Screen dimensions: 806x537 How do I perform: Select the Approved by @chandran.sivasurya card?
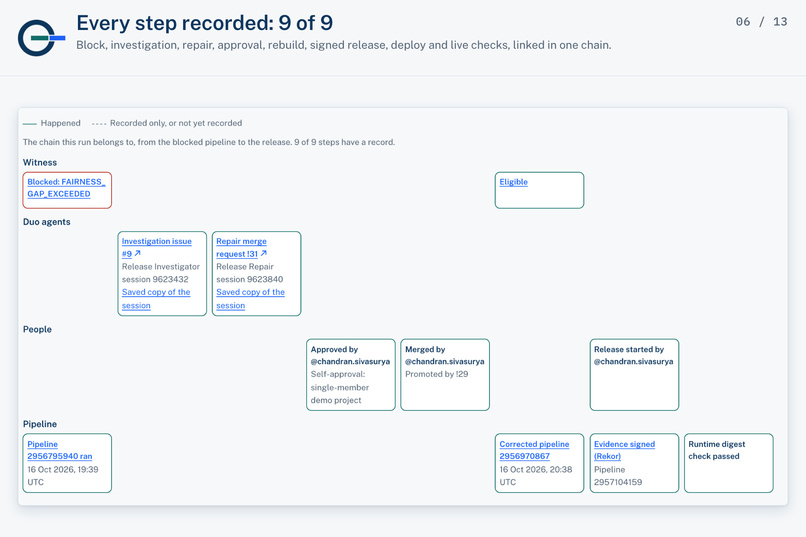351,375
